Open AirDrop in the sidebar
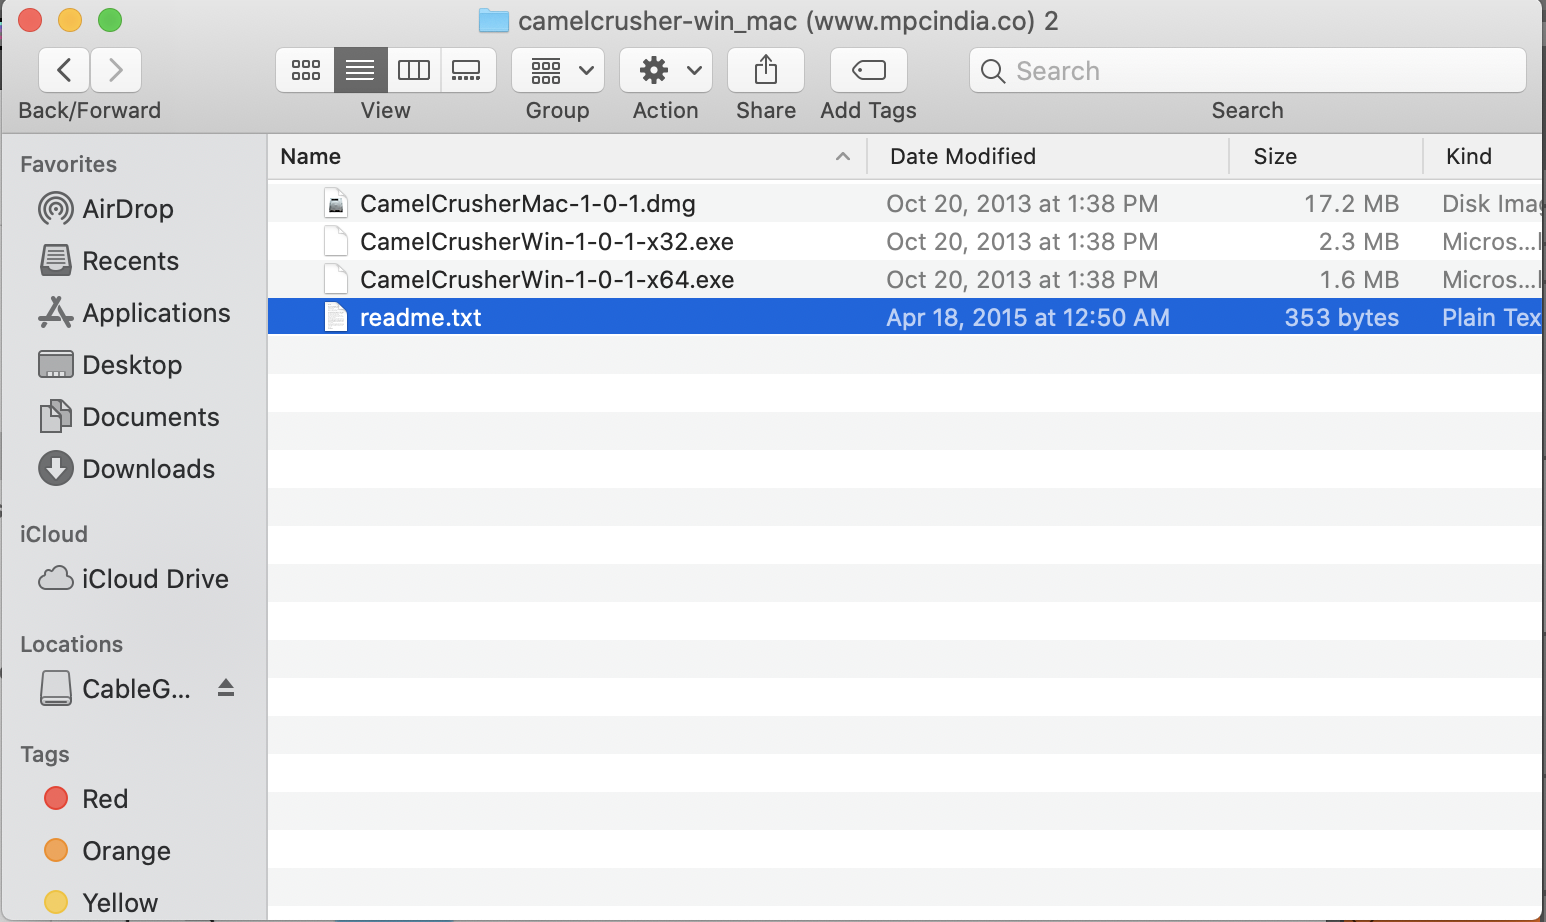Image resolution: width=1546 pixels, height=922 pixels. click(x=106, y=209)
